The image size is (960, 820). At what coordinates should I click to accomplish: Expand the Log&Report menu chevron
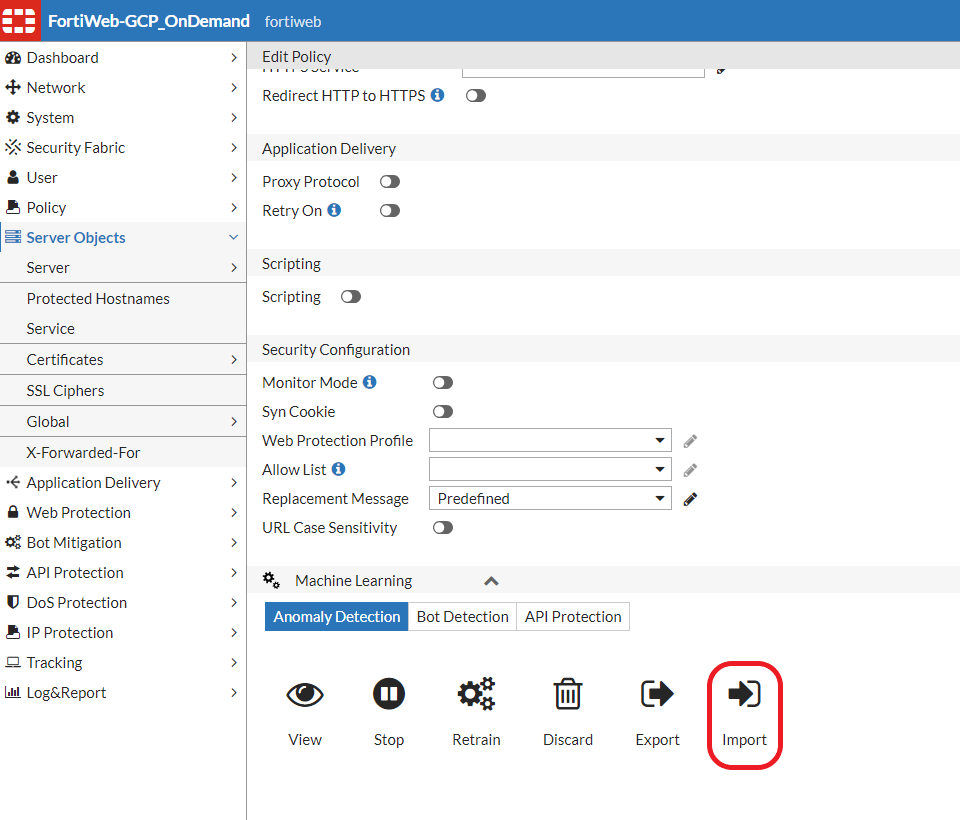tap(234, 693)
